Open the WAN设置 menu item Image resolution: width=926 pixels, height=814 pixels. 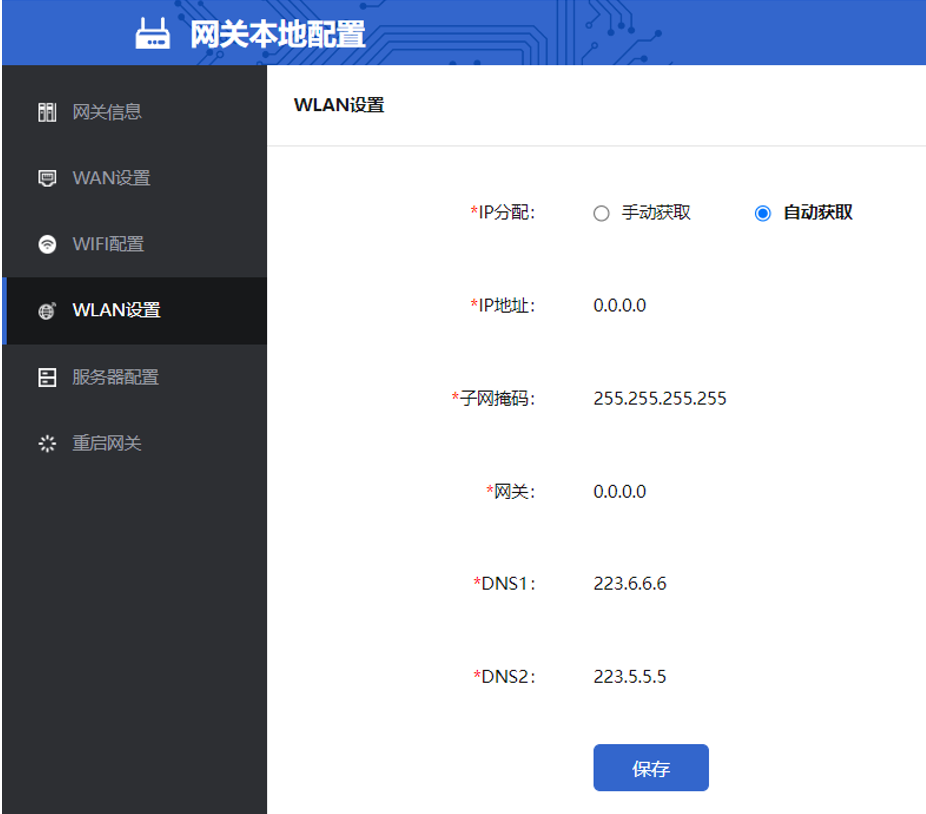135,178
